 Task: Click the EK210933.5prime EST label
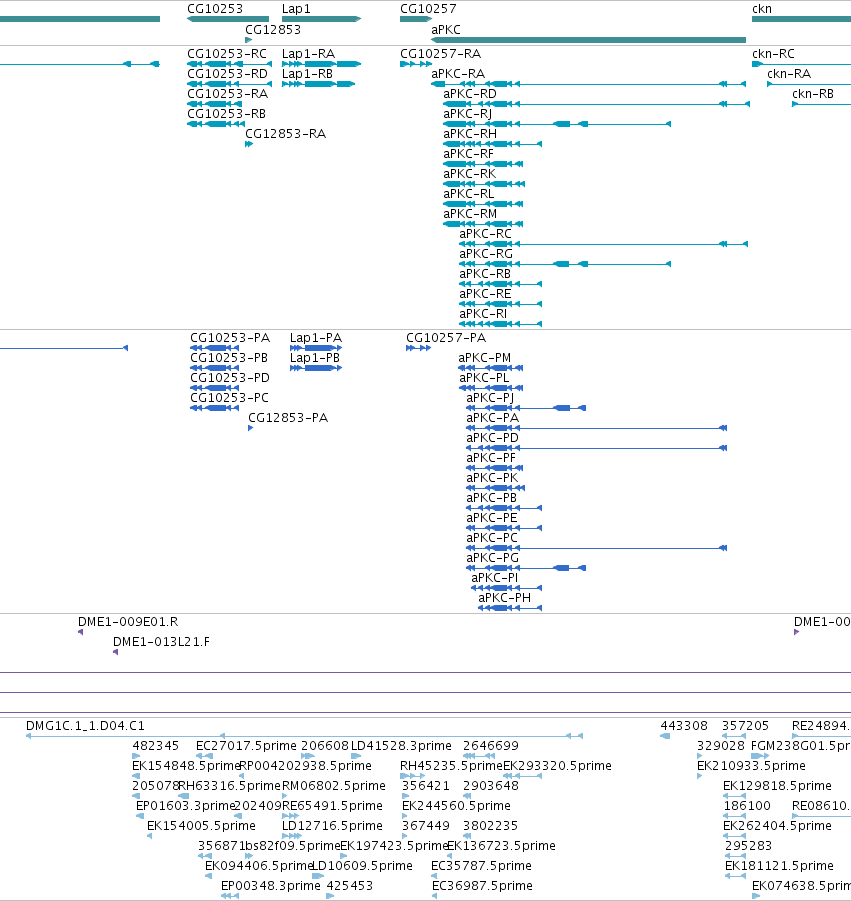pyautogui.click(x=752, y=766)
